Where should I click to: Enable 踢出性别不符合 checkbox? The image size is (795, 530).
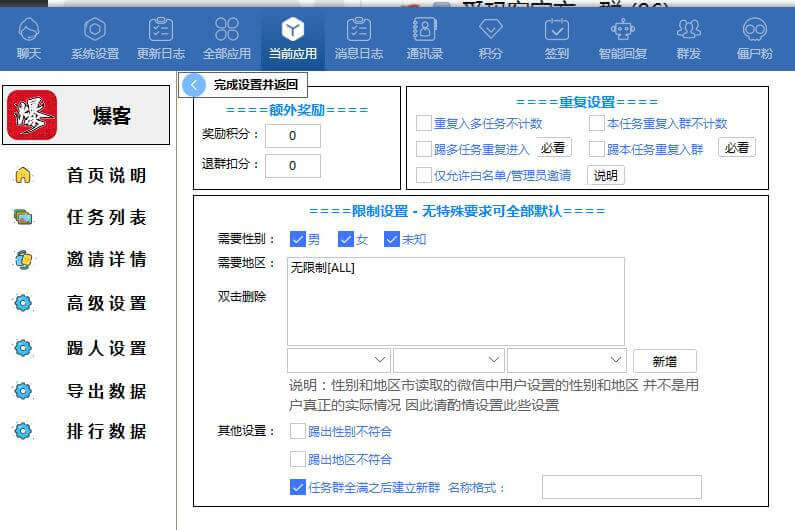(298, 431)
